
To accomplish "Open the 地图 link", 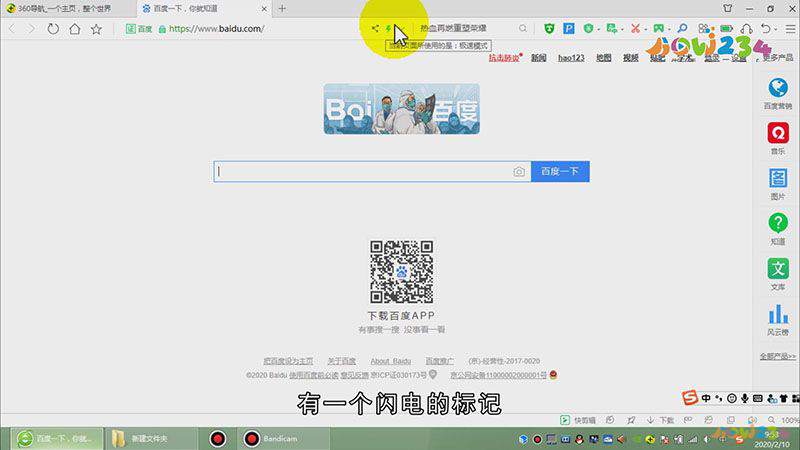I will 604,58.
